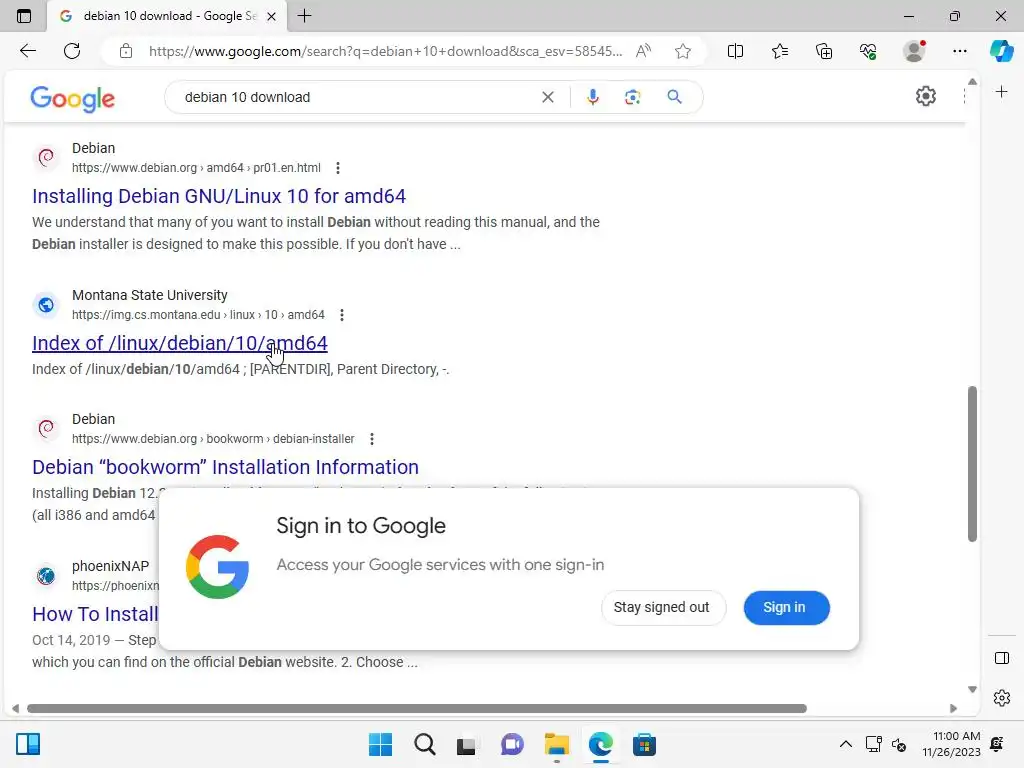Open Favorites list icon
The width and height of the screenshot is (1024, 768).
click(x=780, y=51)
